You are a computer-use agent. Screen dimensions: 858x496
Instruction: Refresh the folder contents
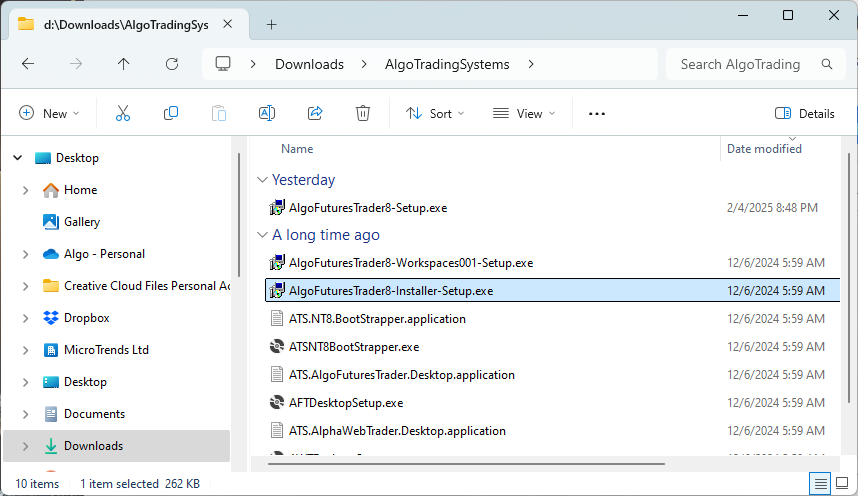pyautogui.click(x=172, y=64)
